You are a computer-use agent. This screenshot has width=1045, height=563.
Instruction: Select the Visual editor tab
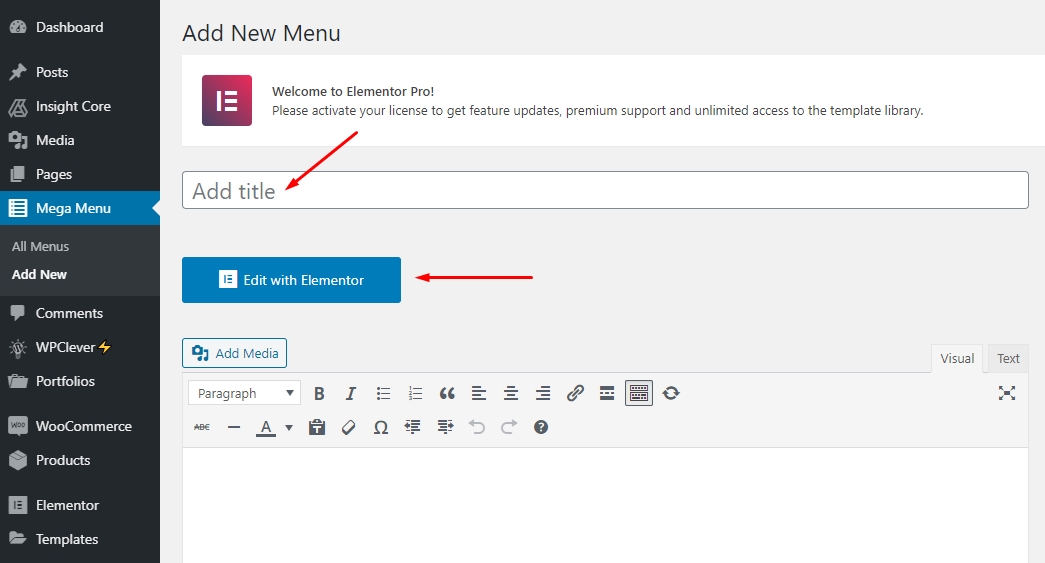coord(957,358)
